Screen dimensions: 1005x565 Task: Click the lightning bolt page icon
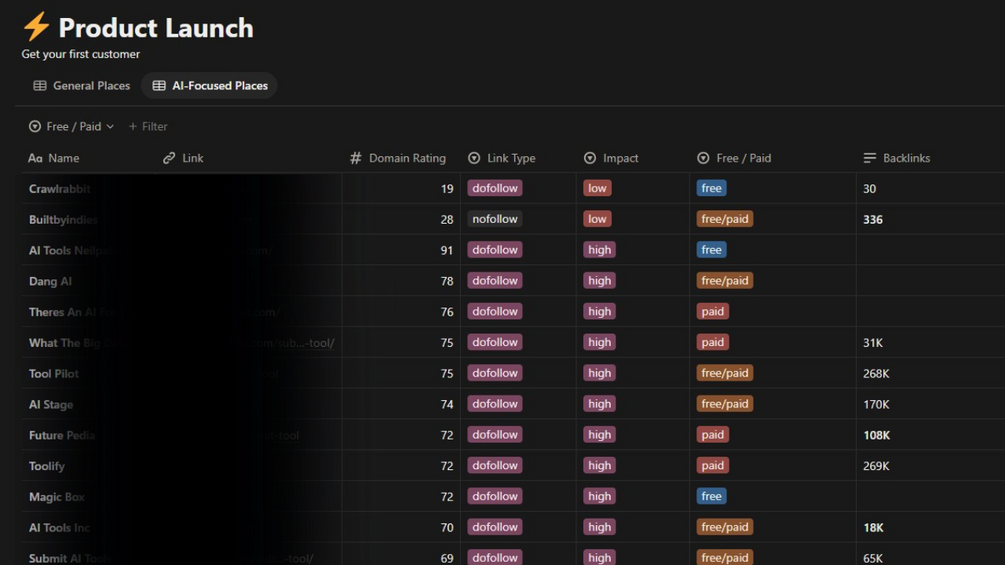point(36,26)
